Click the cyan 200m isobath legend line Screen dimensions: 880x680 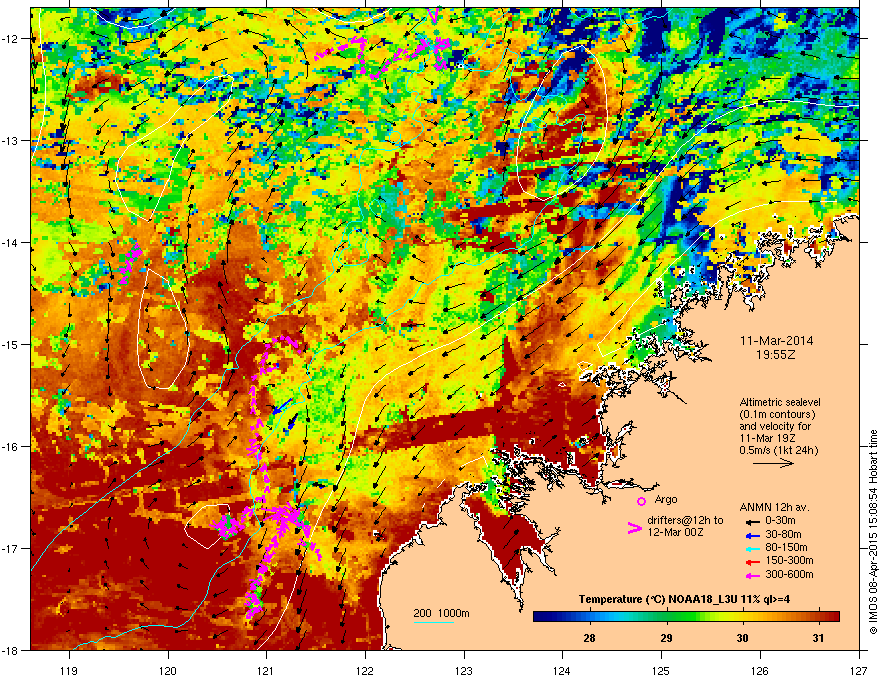pyautogui.click(x=434, y=622)
